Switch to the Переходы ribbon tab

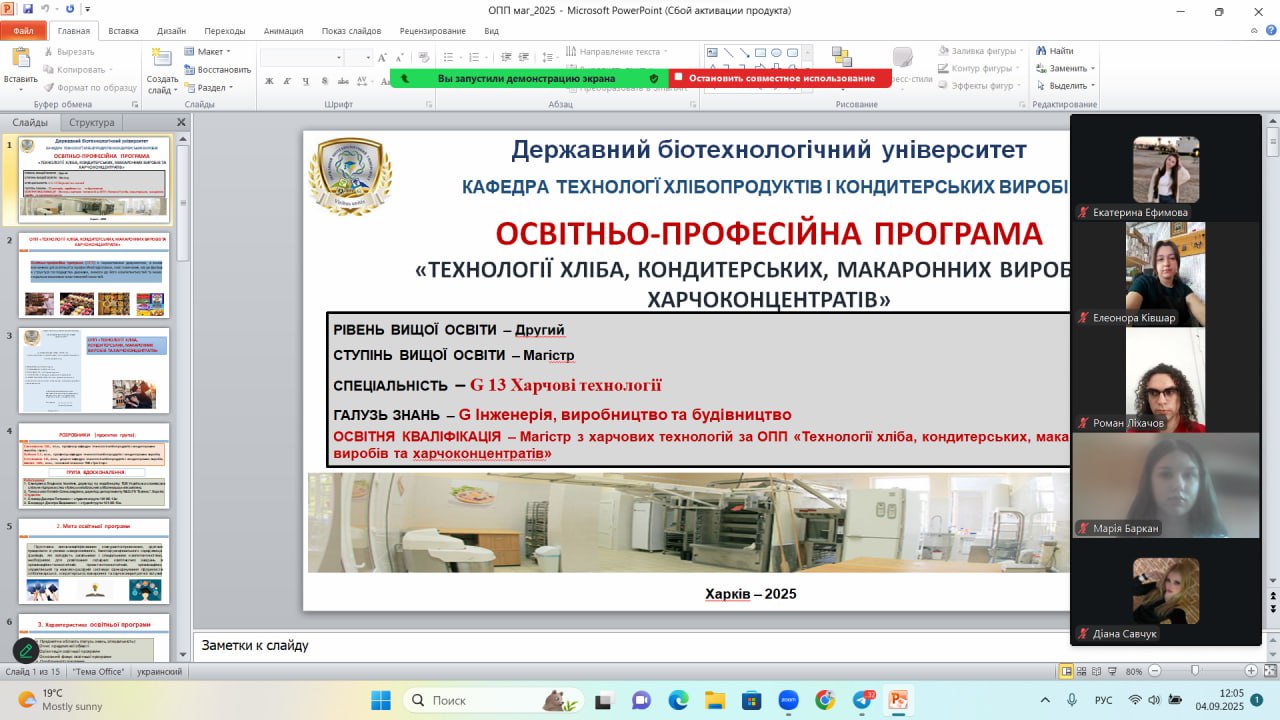tap(225, 31)
